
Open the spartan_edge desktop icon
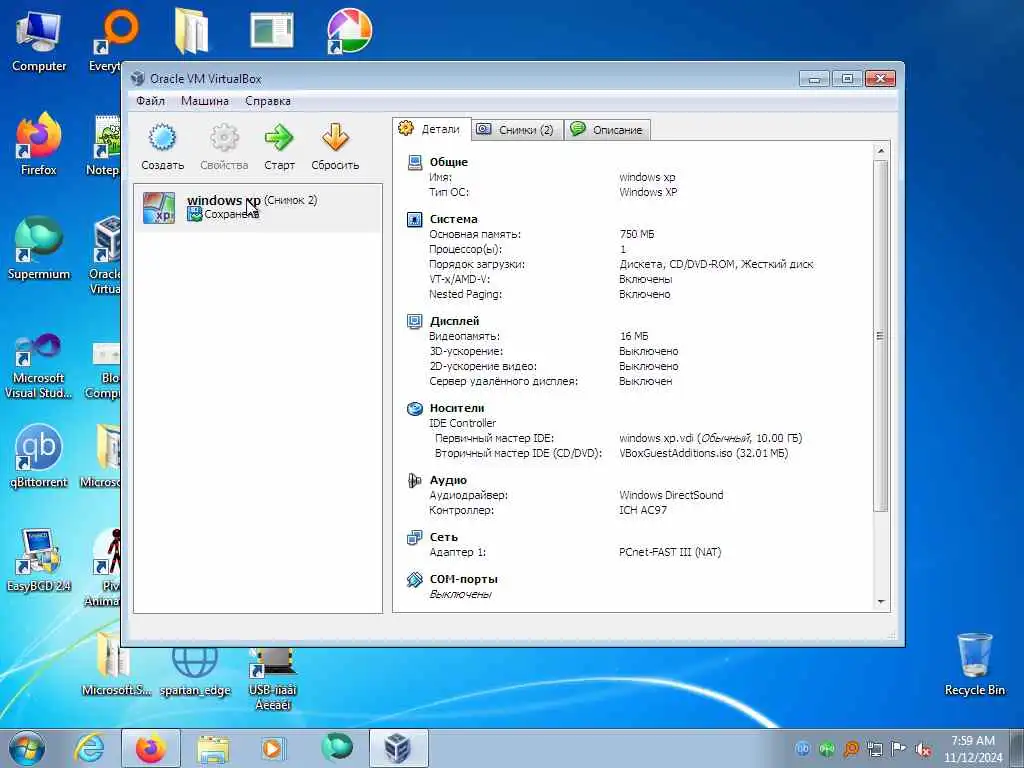(x=195, y=671)
